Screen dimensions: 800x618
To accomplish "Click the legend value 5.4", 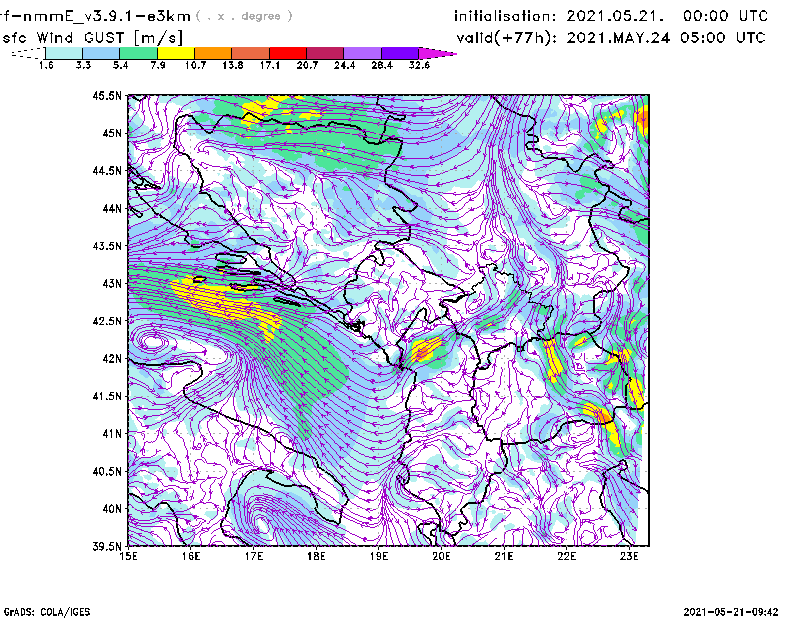I will (120, 65).
